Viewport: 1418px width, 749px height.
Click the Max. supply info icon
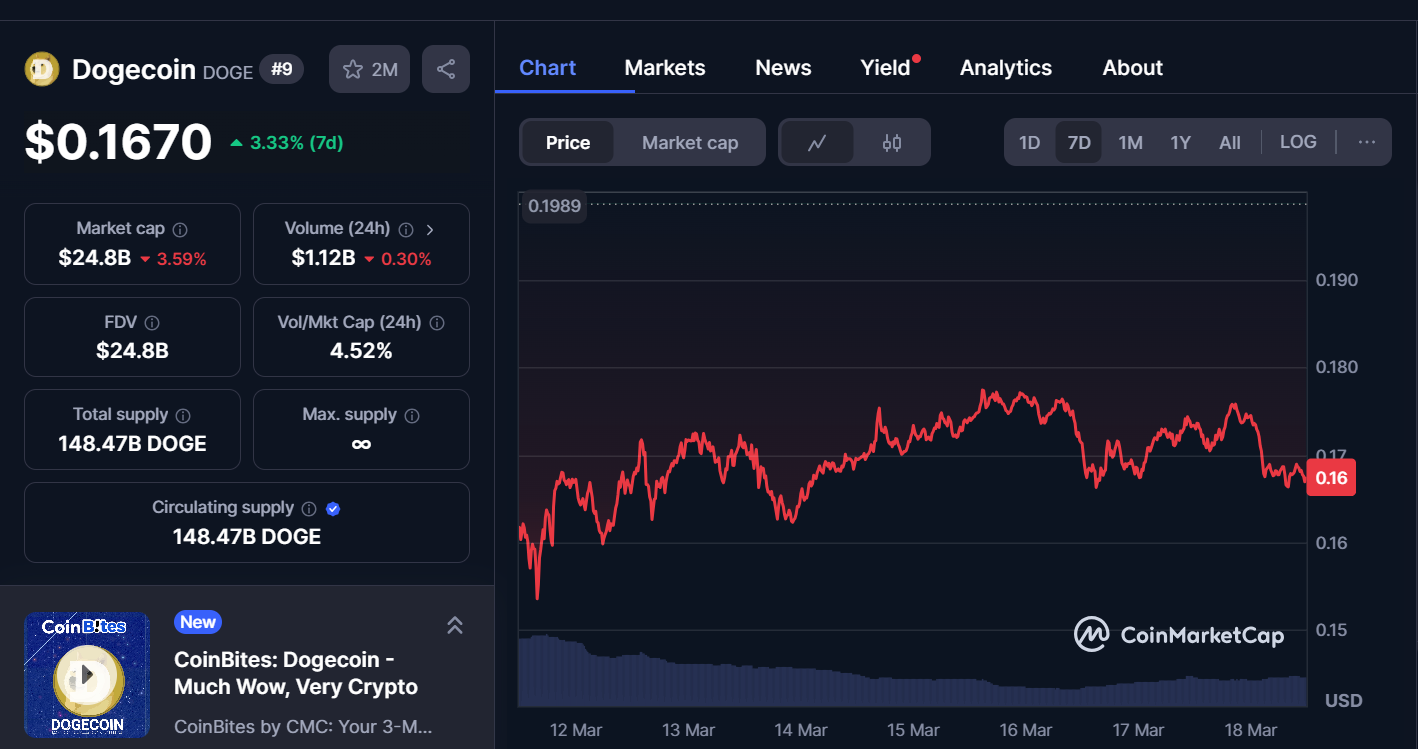412,415
